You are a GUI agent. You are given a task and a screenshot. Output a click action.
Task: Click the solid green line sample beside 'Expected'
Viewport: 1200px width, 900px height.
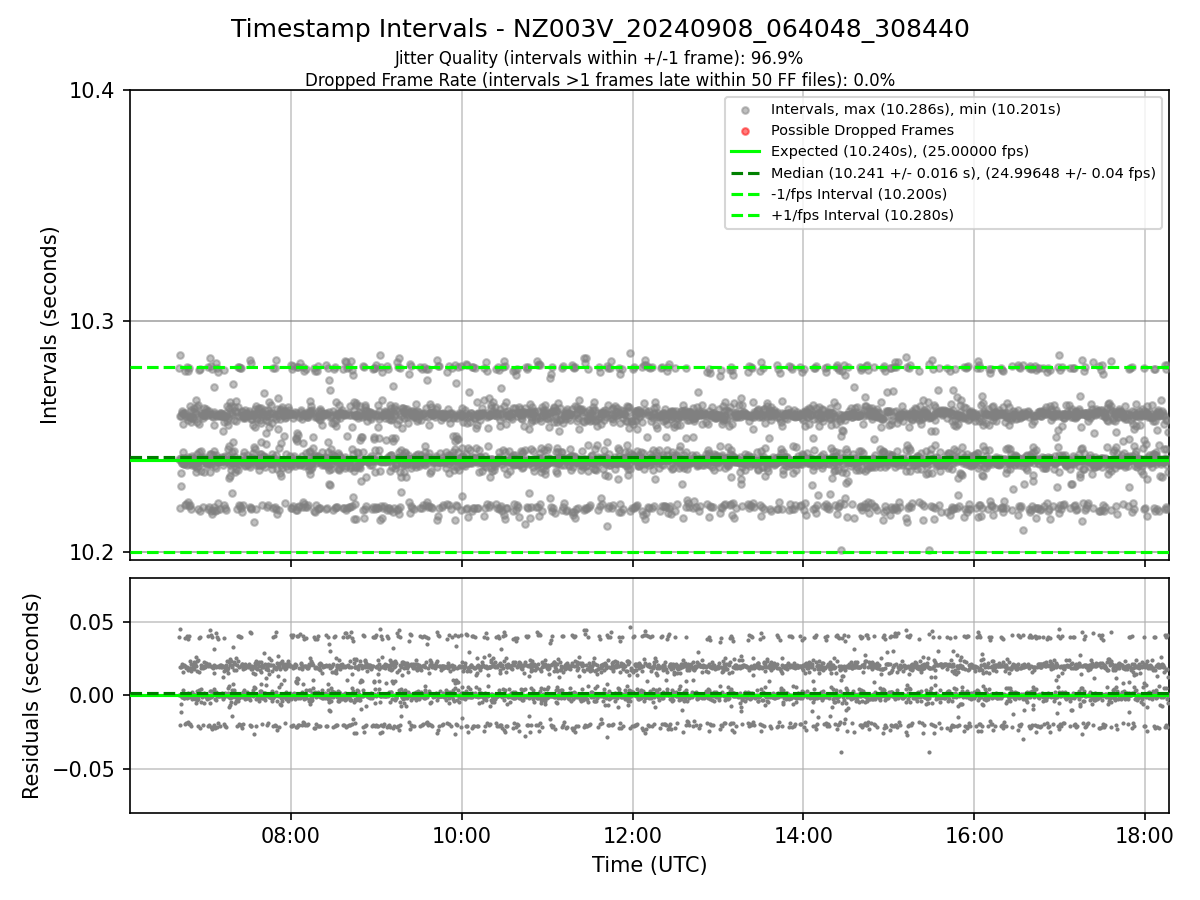coord(745,152)
